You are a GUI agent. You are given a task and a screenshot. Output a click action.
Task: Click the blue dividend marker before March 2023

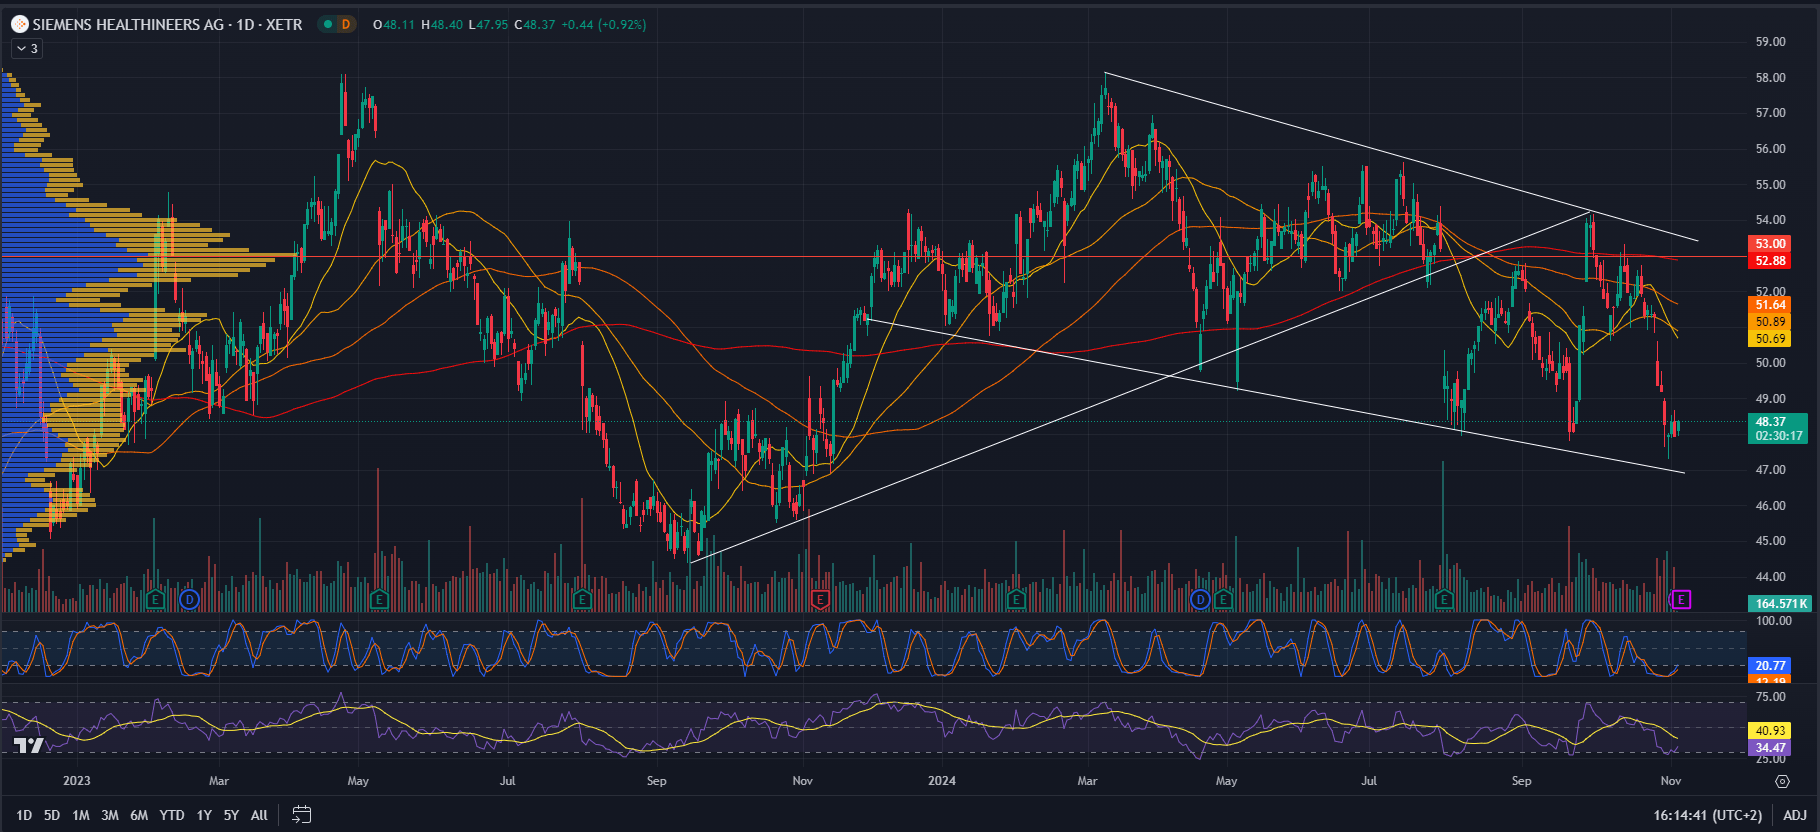point(190,599)
